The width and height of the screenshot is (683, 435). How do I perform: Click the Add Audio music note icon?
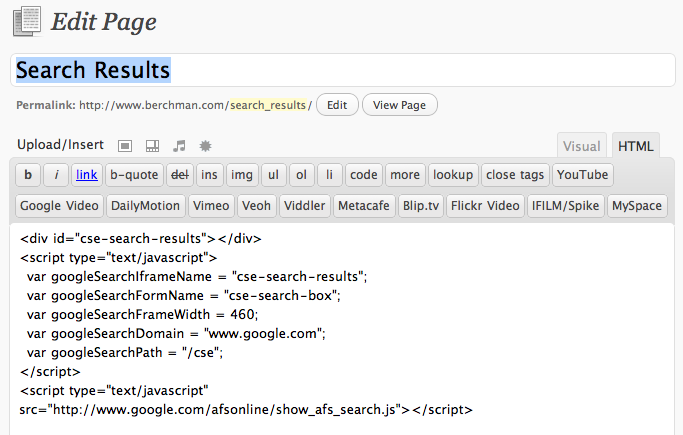[x=179, y=146]
